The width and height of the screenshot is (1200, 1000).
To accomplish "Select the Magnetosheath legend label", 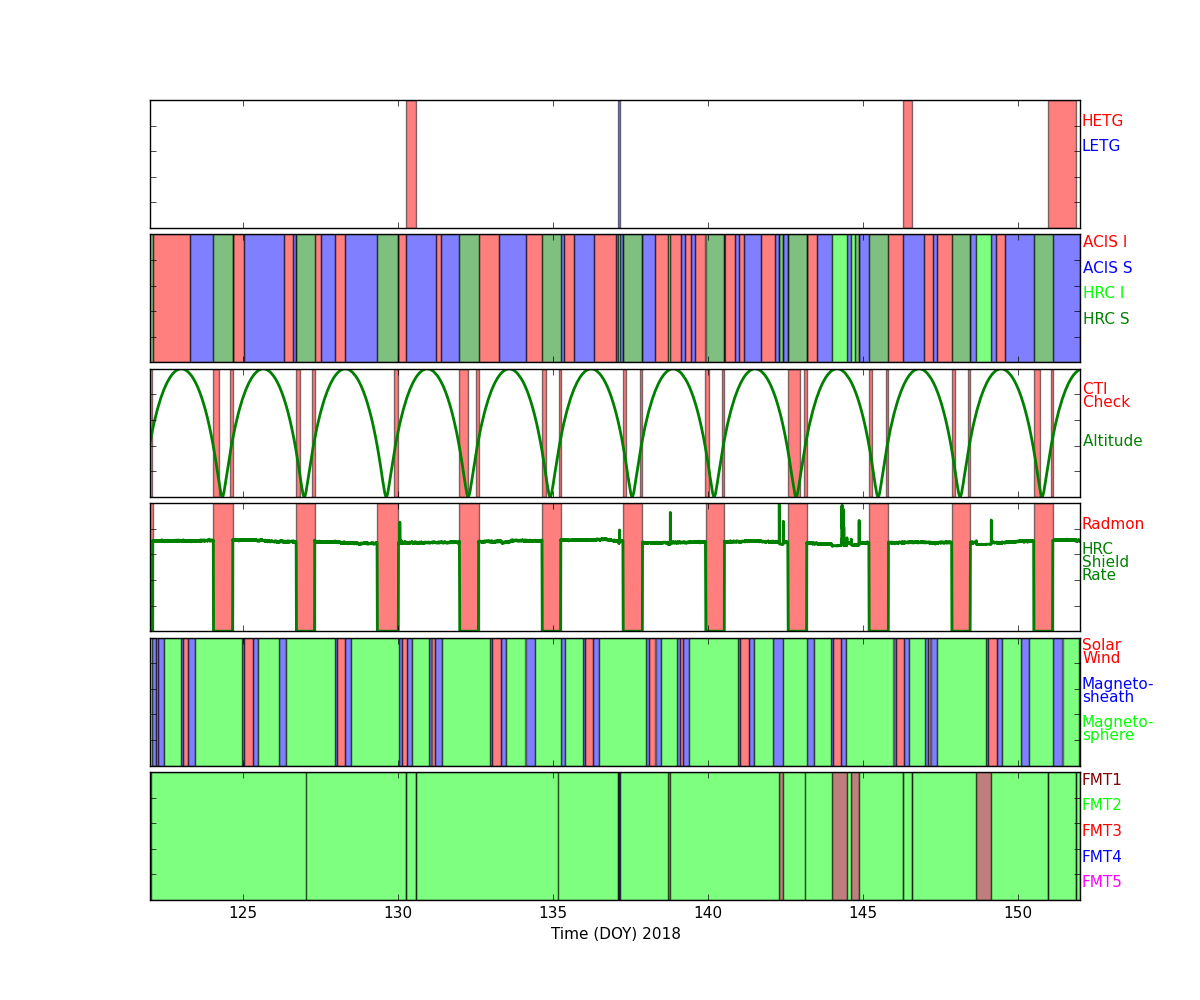I will [1117, 691].
